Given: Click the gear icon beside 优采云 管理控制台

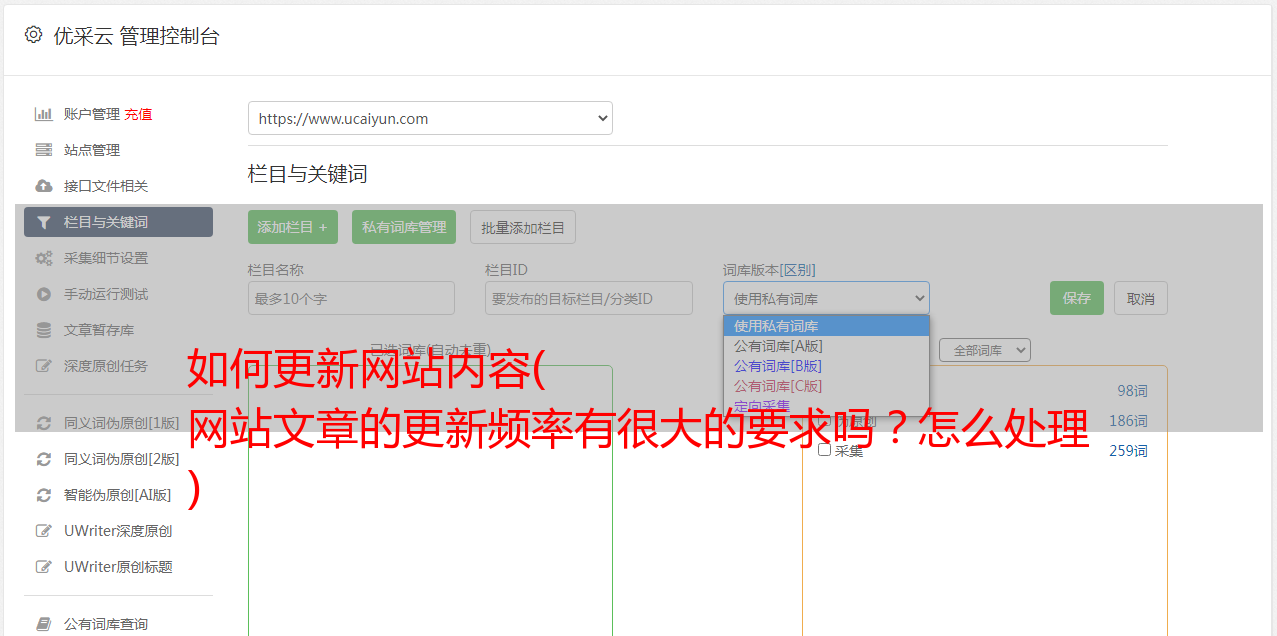Looking at the screenshot, I should click(33, 35).
